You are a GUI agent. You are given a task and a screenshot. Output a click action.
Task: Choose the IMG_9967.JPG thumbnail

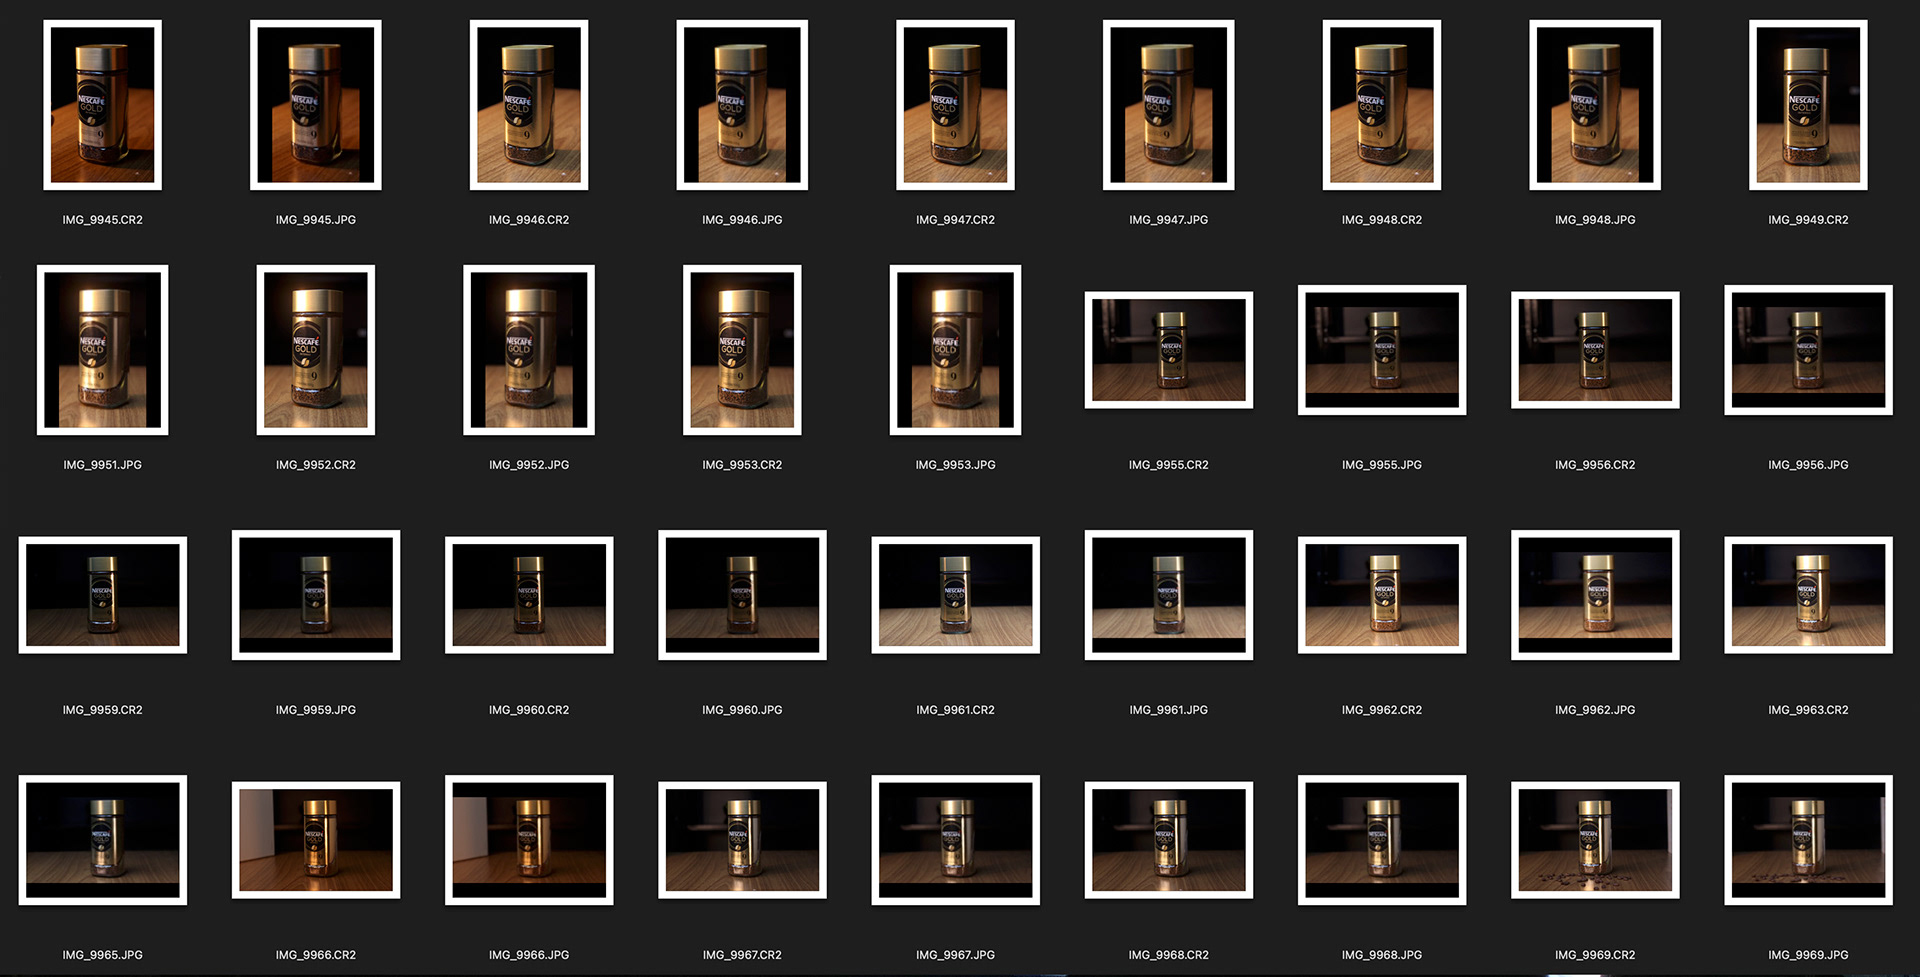tap(955, 840)
